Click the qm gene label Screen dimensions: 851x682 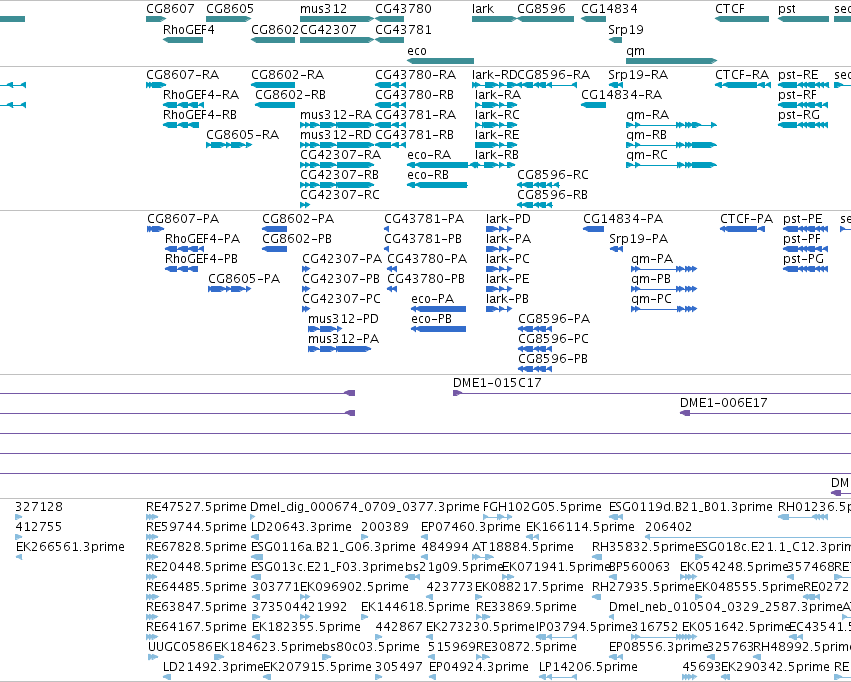tap(636, 51)
